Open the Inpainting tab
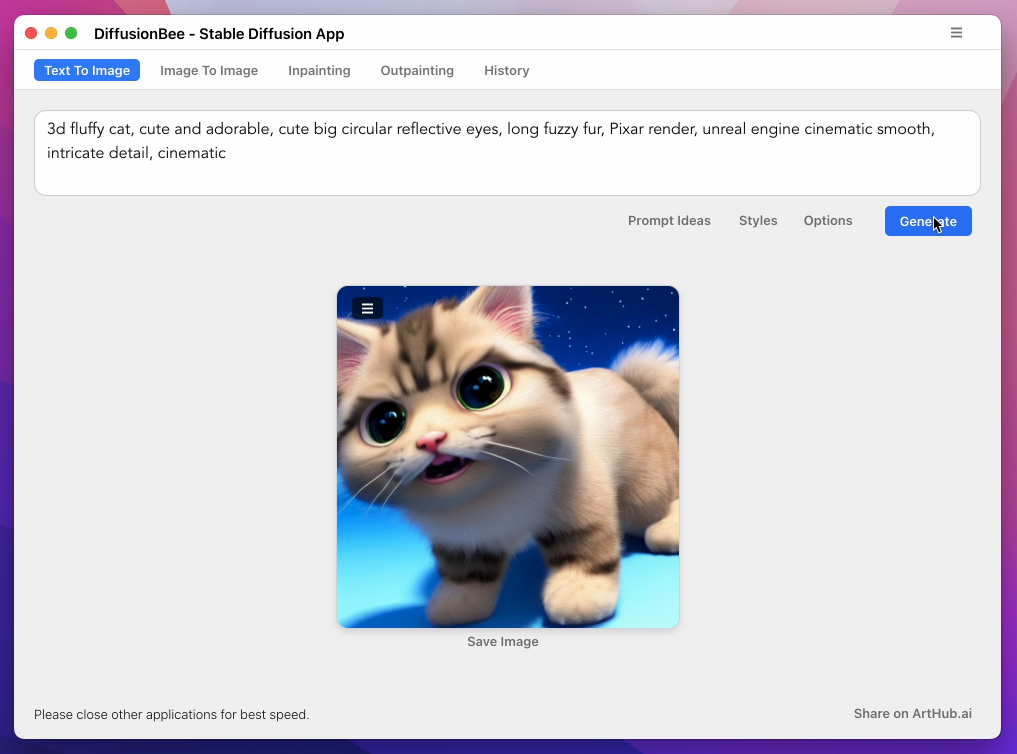 319,70
